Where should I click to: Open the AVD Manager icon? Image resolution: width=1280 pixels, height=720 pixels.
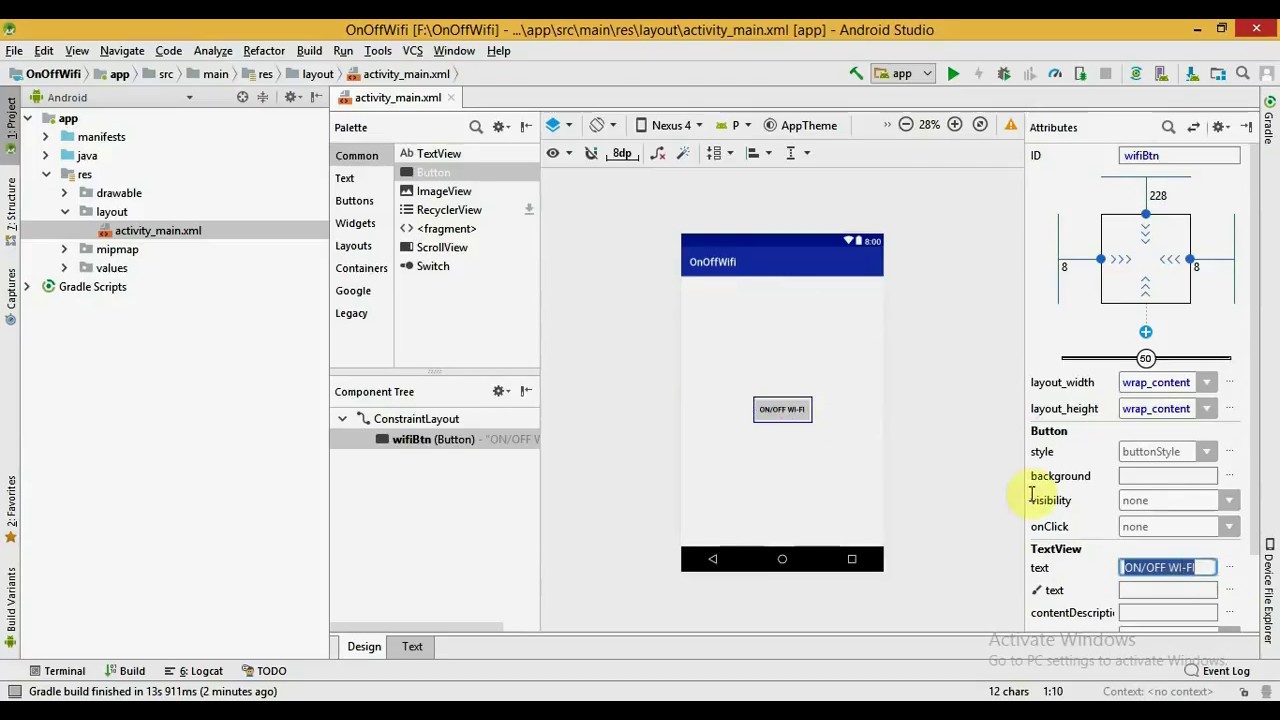pyautogui.click(x=1163, y=73)
